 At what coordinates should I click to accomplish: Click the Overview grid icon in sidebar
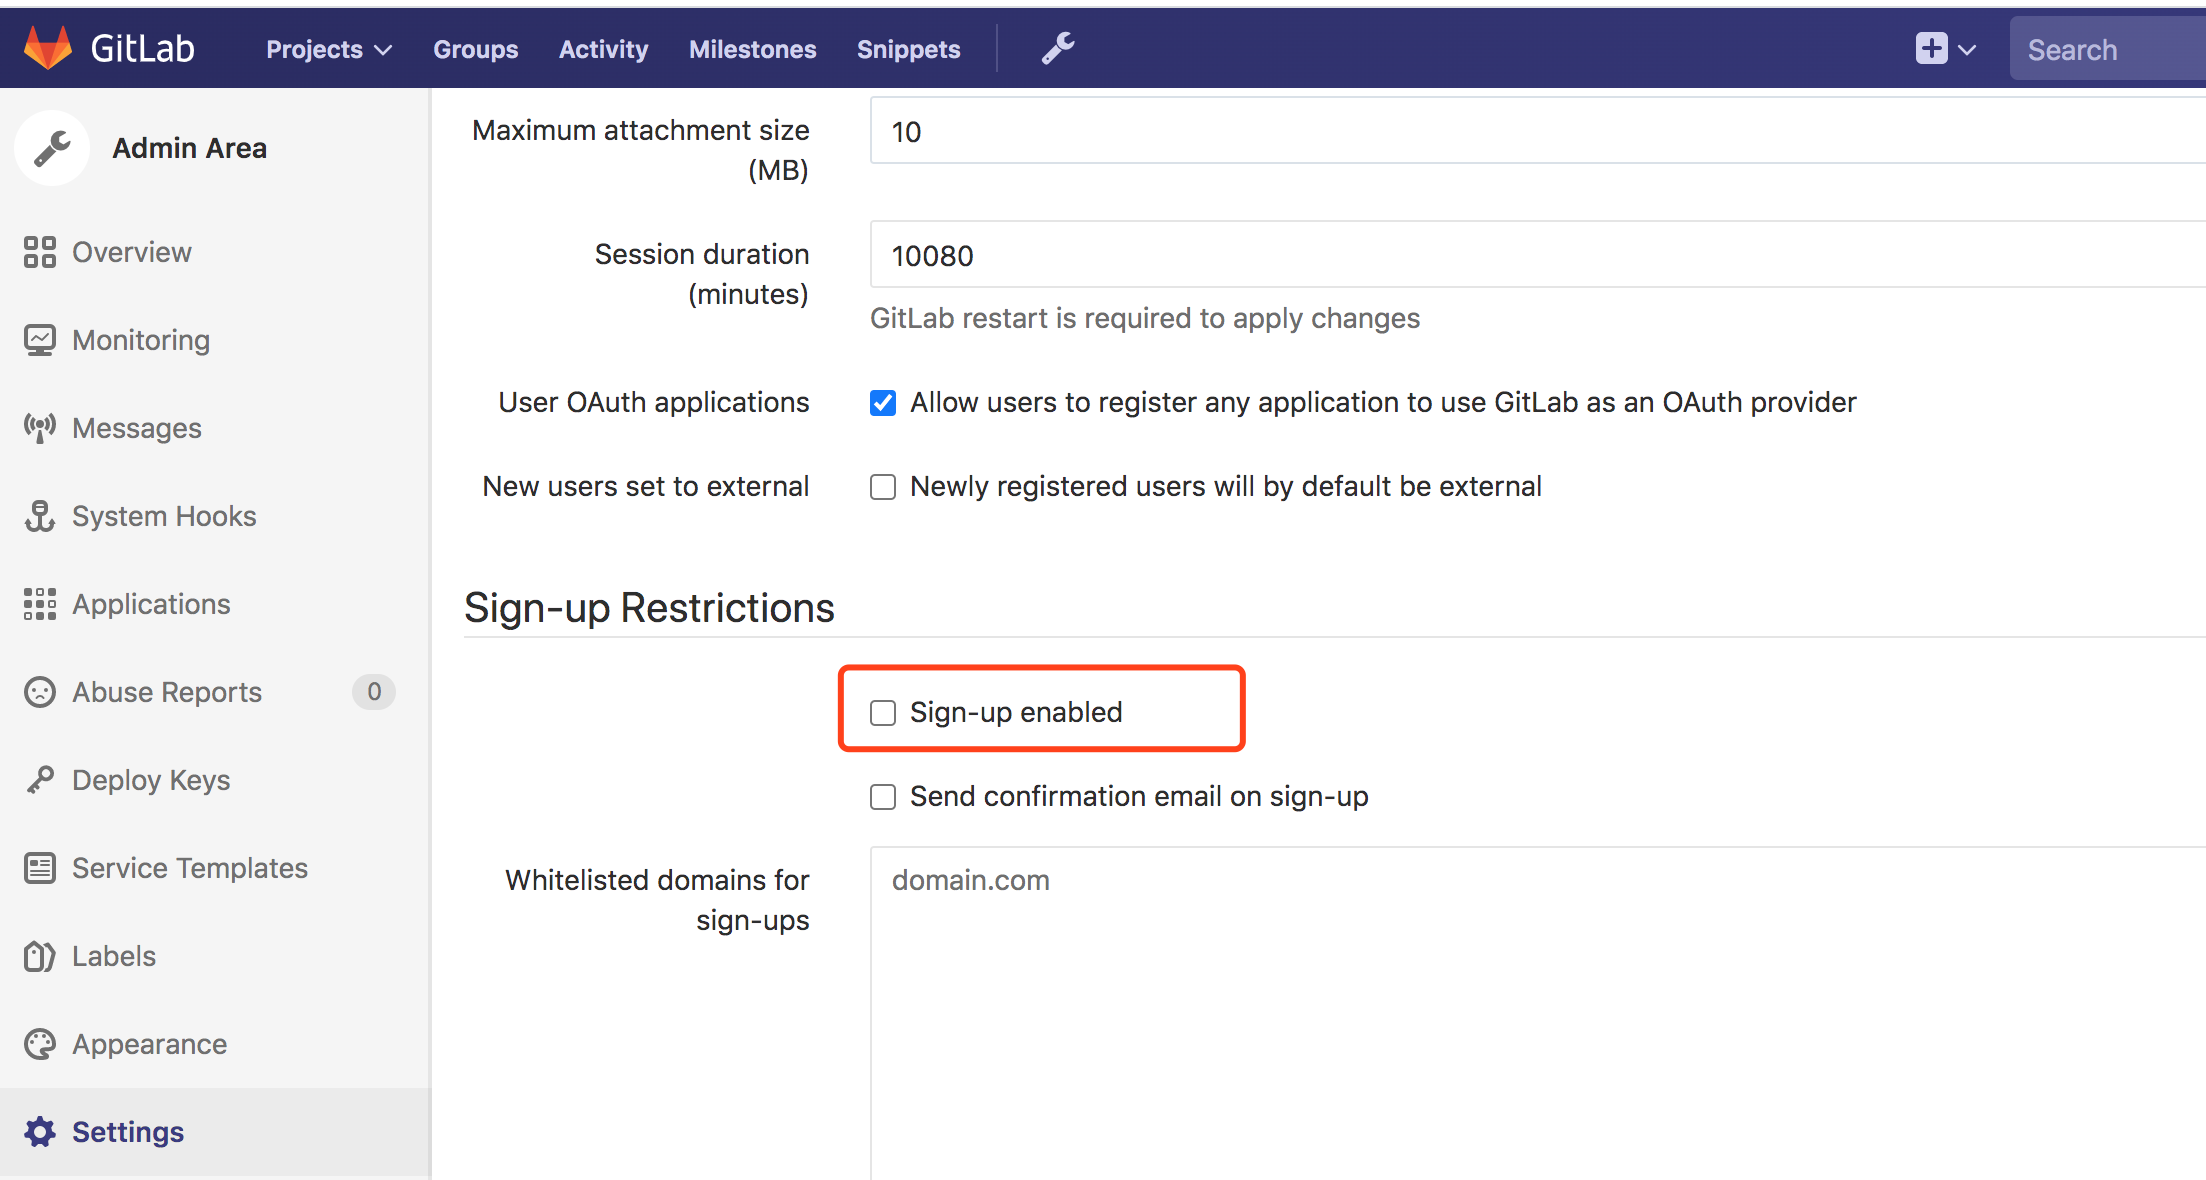click(40, 252)
